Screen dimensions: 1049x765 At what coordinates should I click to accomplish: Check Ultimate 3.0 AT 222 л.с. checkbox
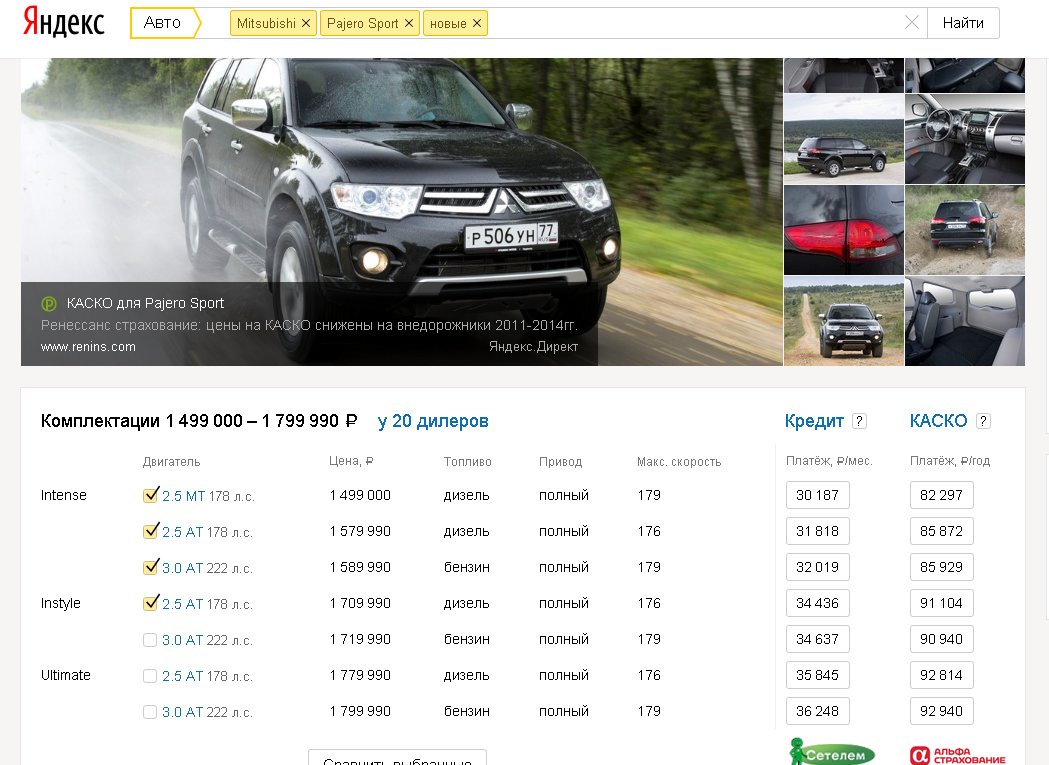click(x=150, y=712)
